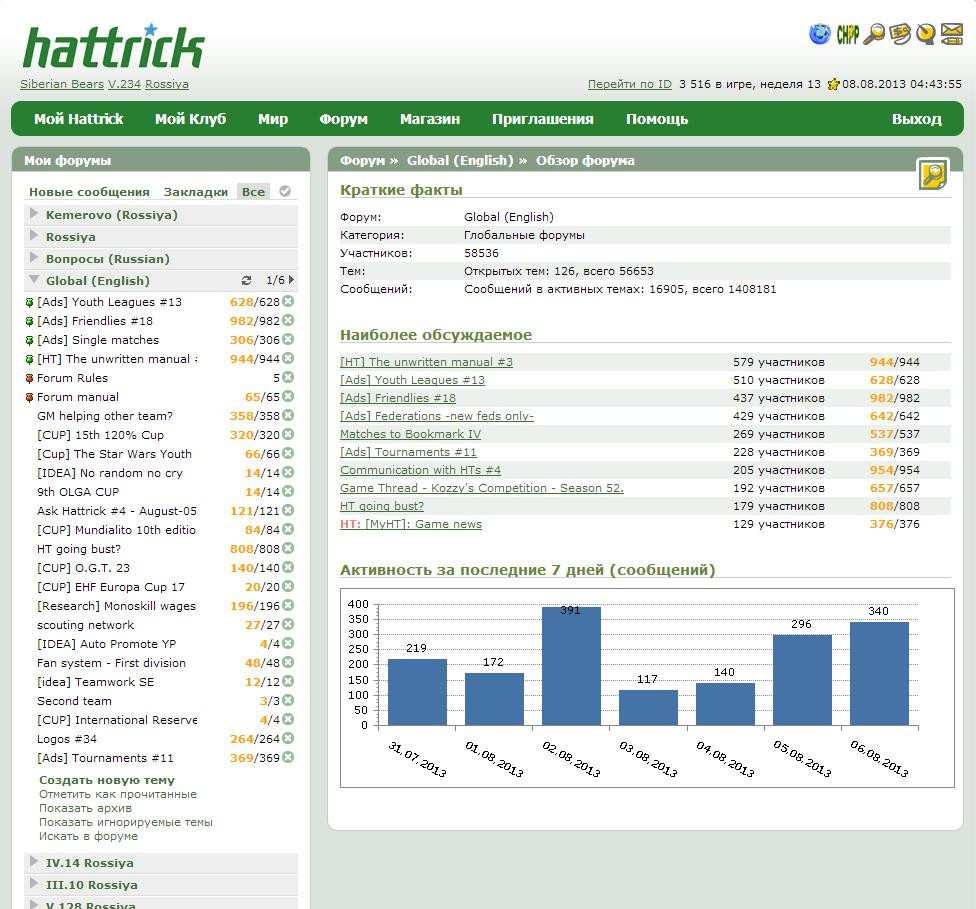The height and width of the screenshot is (909, 976).
Task: Collapse the Global (English) forum group
Action: point(34,280)
